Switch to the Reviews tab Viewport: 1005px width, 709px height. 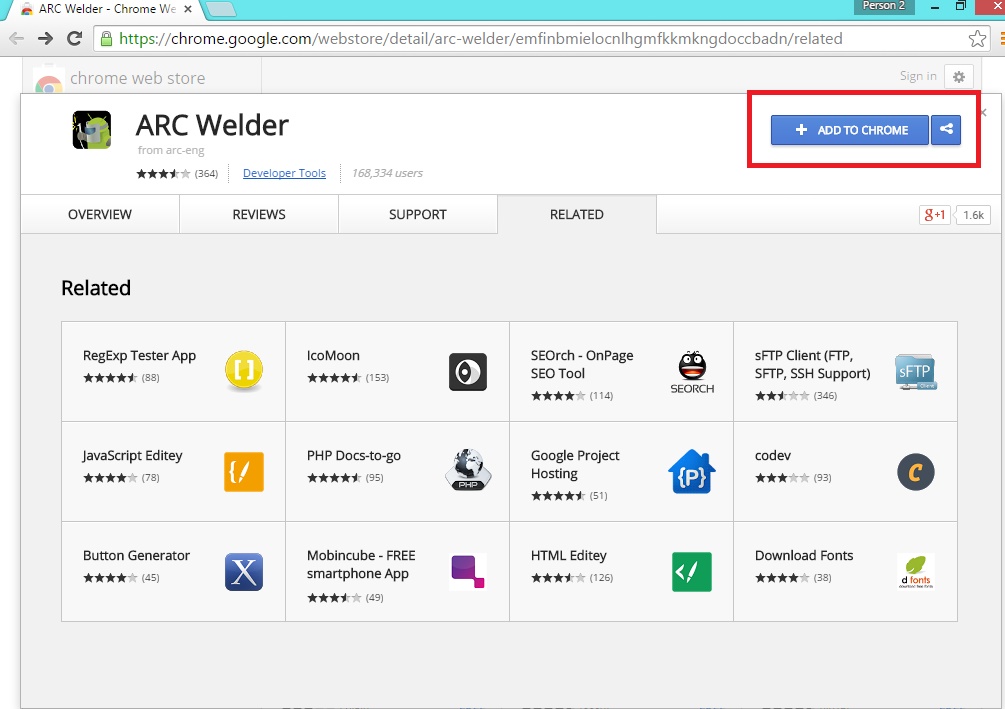coord(259,215)
